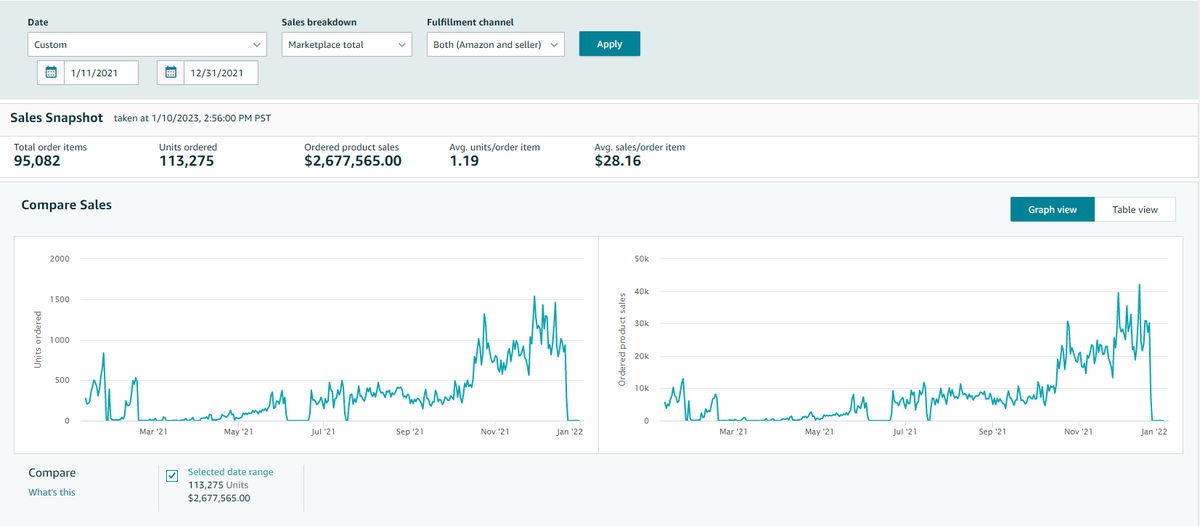
Task: Open the Fulfillment channel dropdown
Action: (x=496, y=44)
